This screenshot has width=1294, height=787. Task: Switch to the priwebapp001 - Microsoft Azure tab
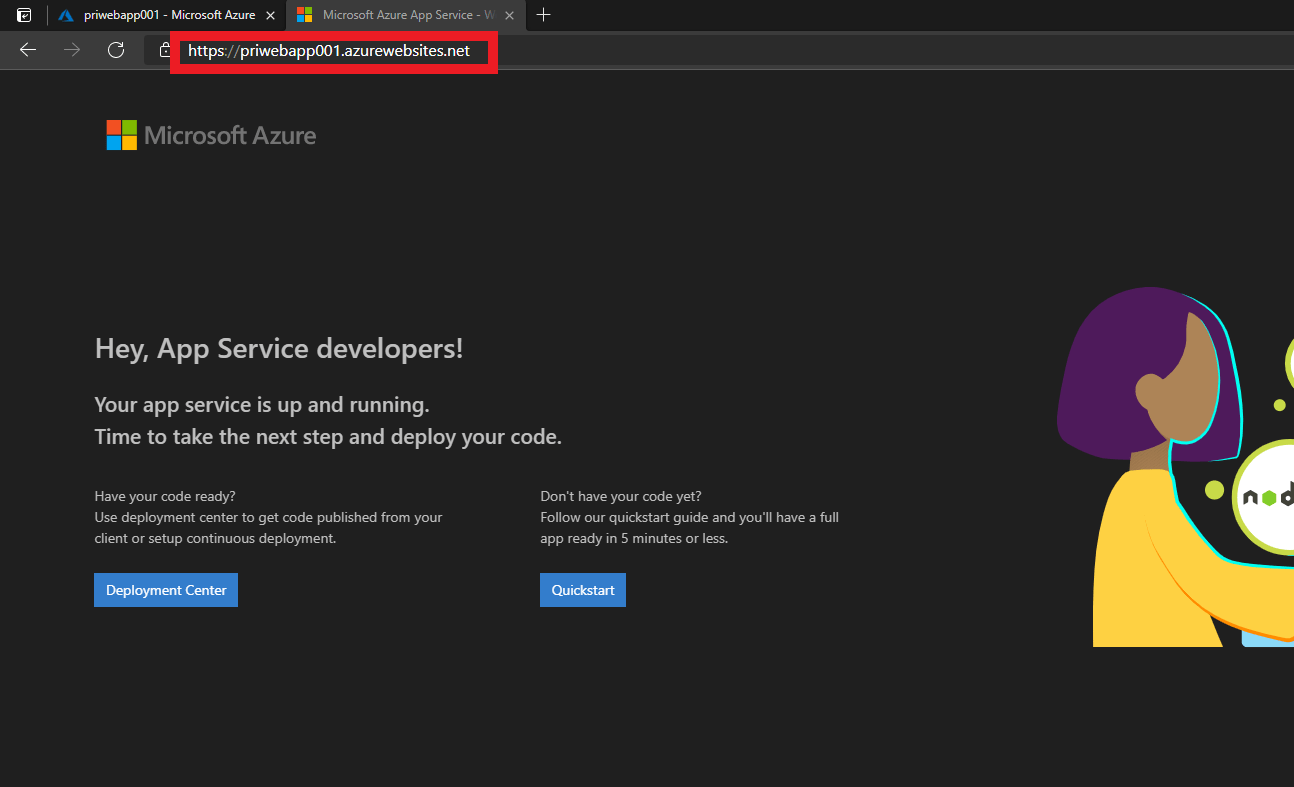click(168, 15)
